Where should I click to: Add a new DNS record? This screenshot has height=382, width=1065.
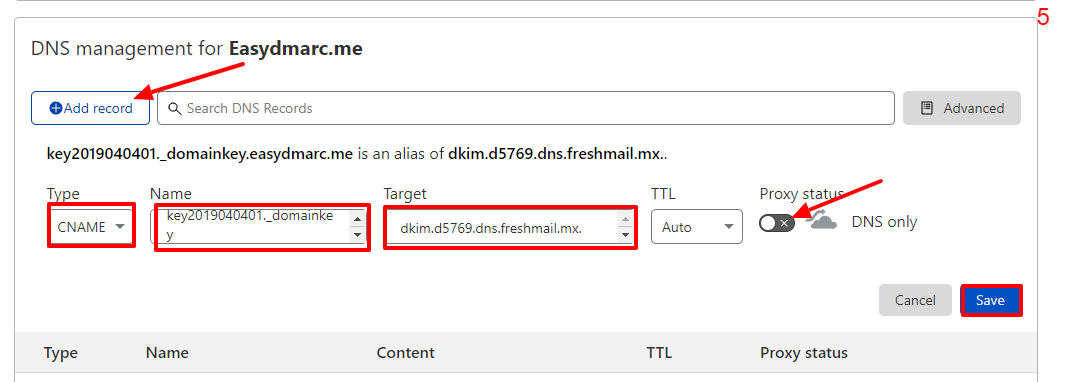coord(90,108)
